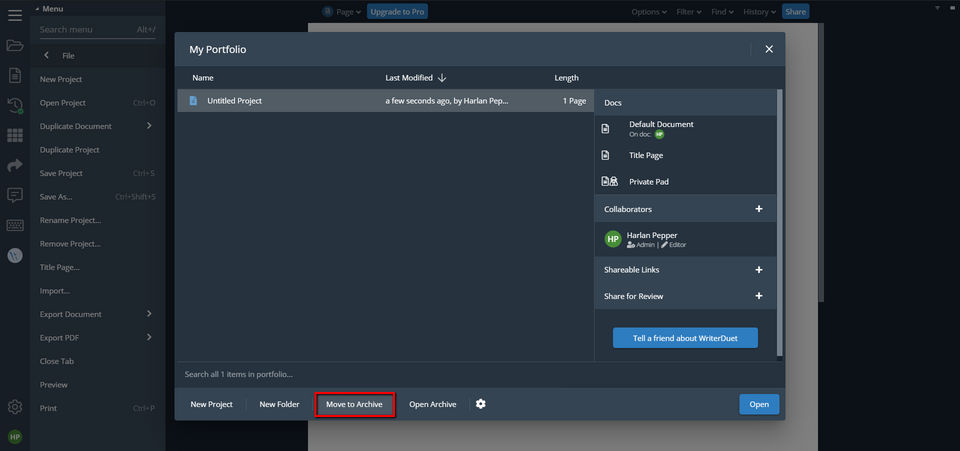This screenshot has height=451, width=960.
Task: Click the back arrow beside File
Action: point(47,55)
